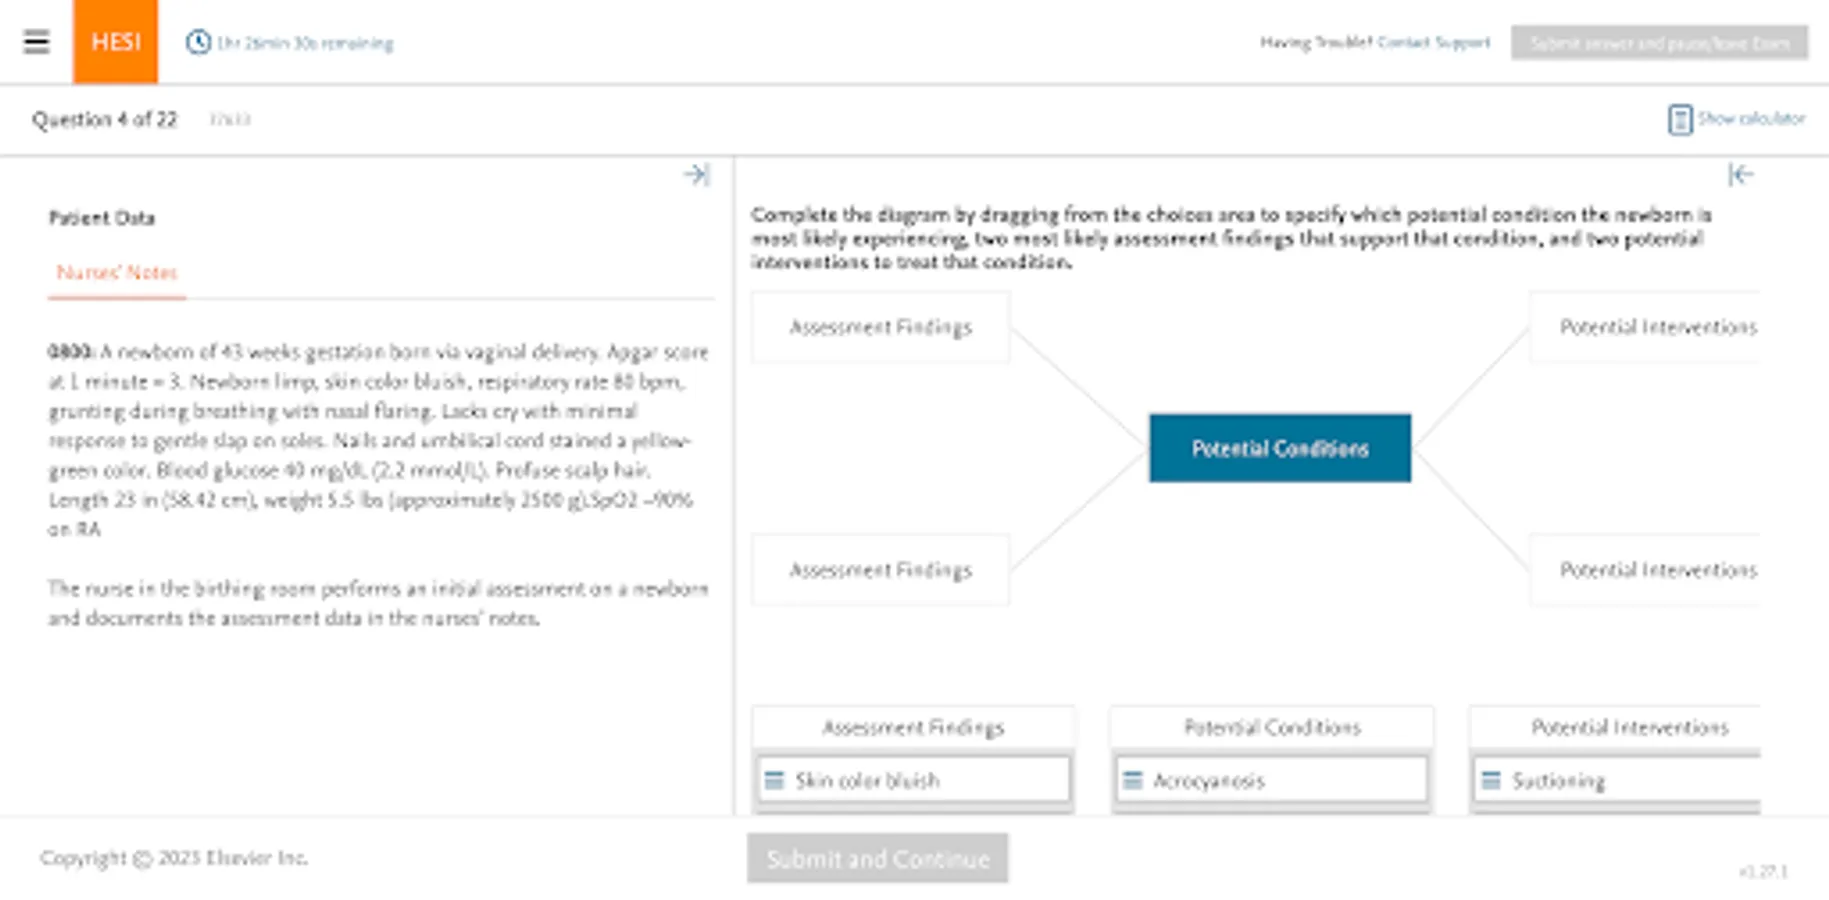Screen dimensions: 1829x900
Task: Click the timer clock icon
Action: point(198,43)
